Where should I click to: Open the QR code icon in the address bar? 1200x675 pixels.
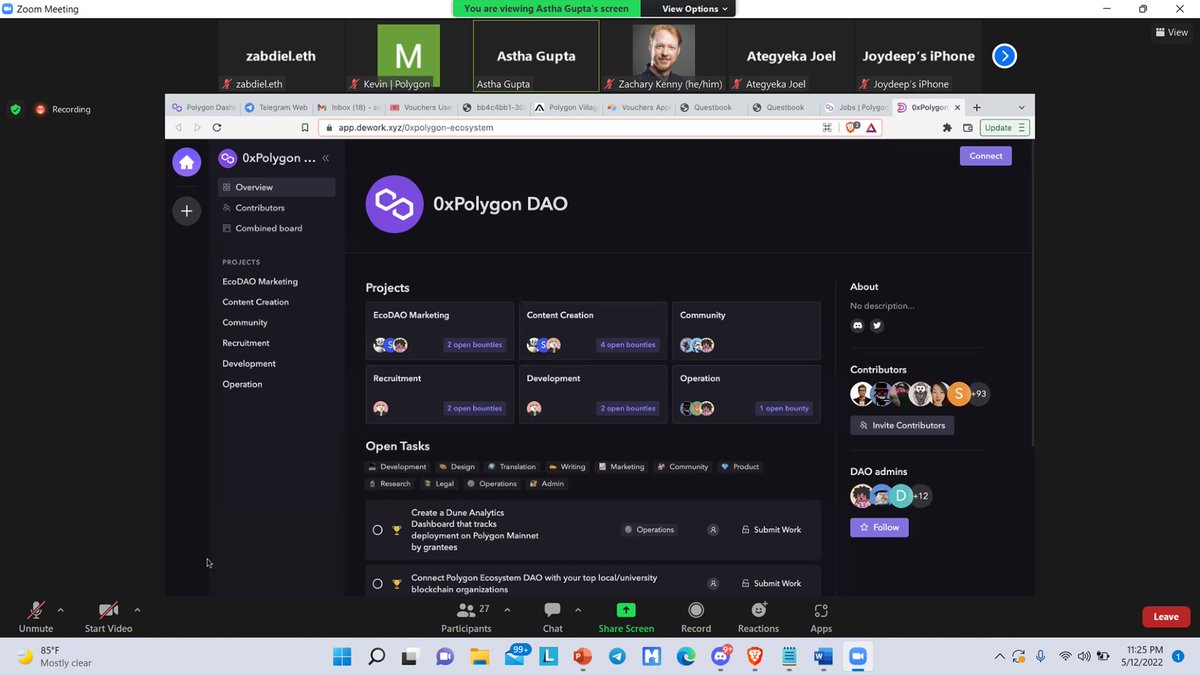coord(827,128)
